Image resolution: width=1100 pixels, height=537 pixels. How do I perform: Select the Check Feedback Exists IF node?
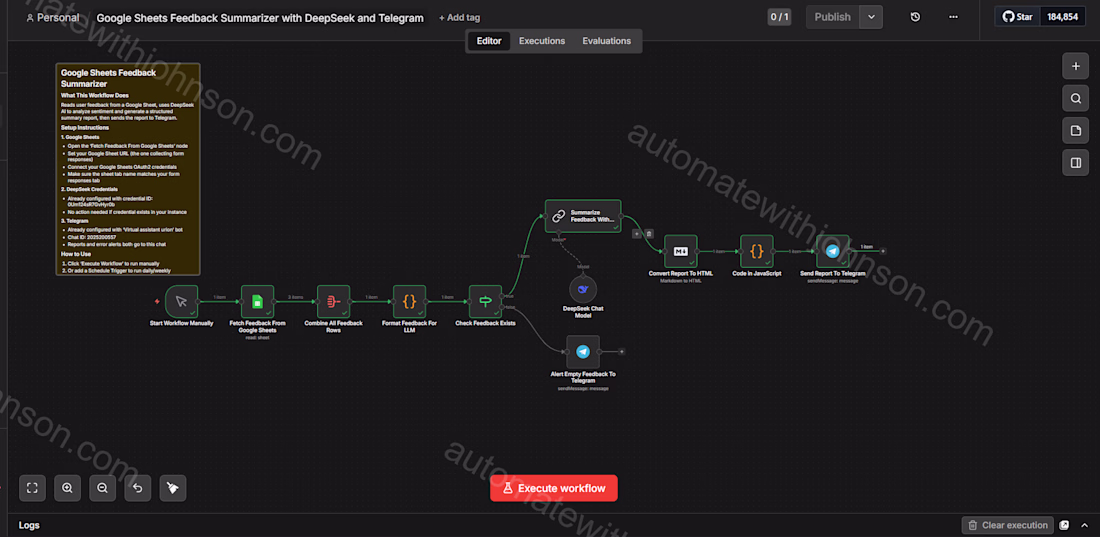tap(485, 301)
